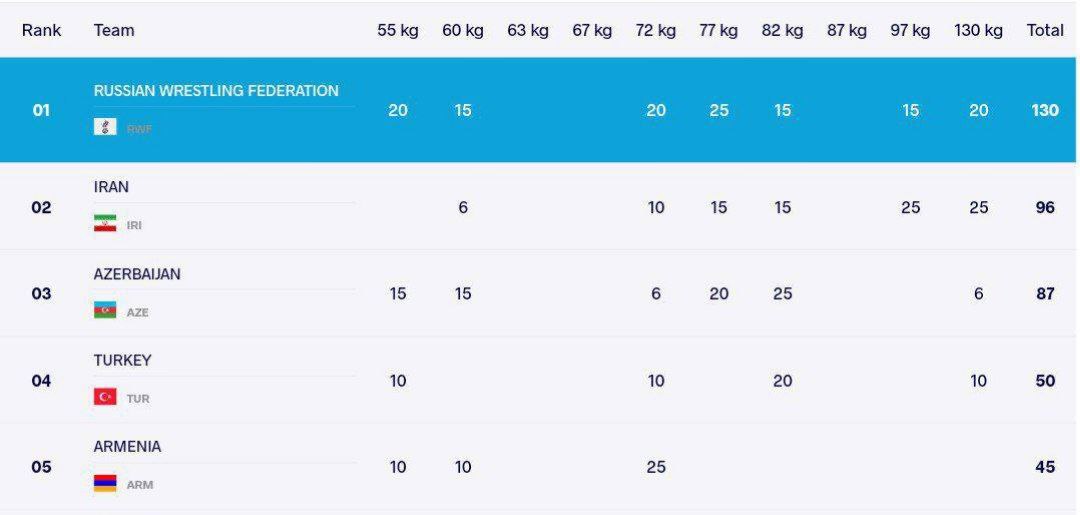Click Iran's total score of 96
Image resolution: width=1080 pixels, height=515 pixels.
click(x=1045, y=208)
